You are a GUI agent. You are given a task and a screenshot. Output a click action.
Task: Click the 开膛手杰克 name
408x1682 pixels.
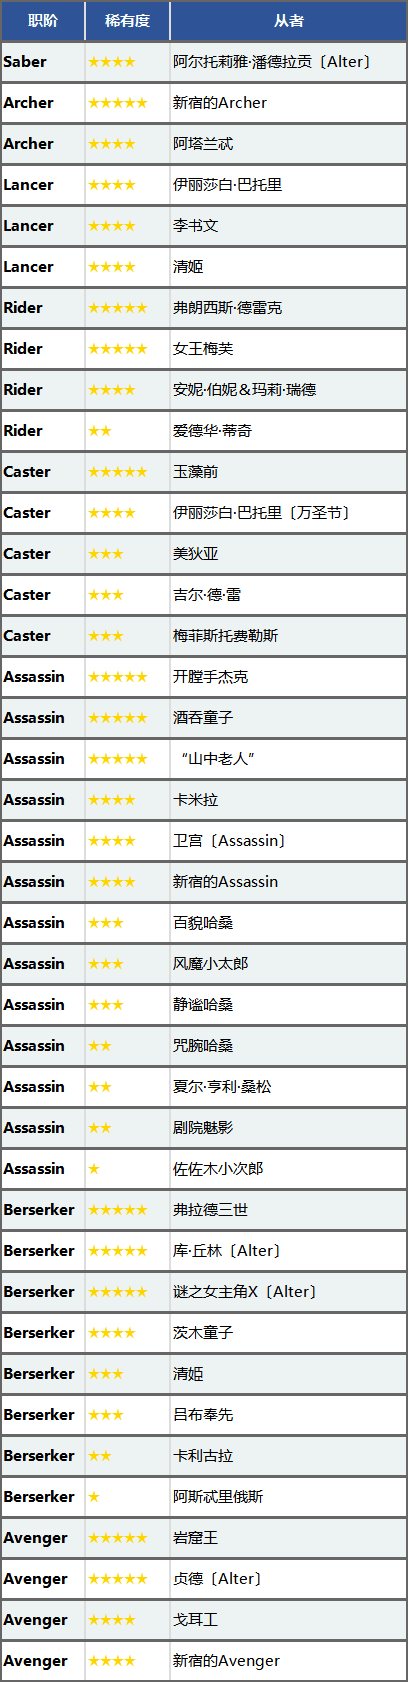[x=211, y=677]
